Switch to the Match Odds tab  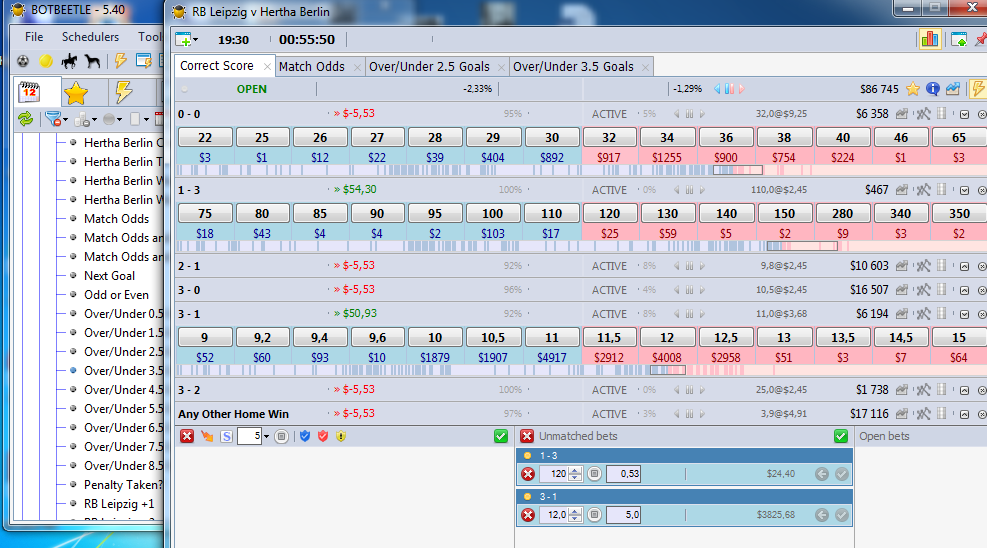[312, 67]
